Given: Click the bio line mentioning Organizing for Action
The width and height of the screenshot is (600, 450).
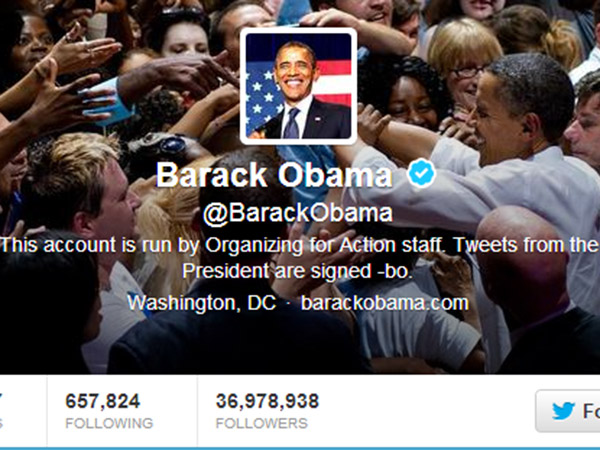Looking at the screenshot, I should pyautogui.click(x=300, y=245).
